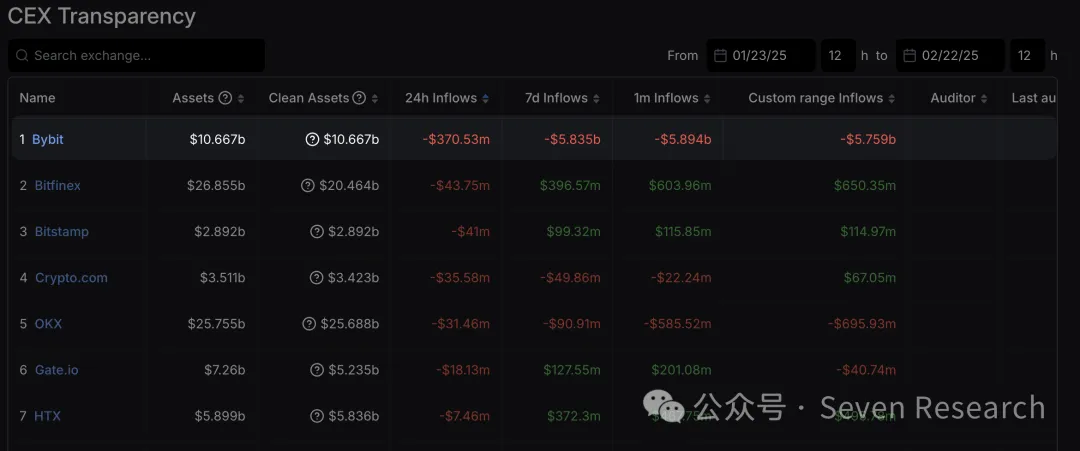Click the Assets column help icon
Viewport: 1080px width, 451px height.
tap(225, 98)
